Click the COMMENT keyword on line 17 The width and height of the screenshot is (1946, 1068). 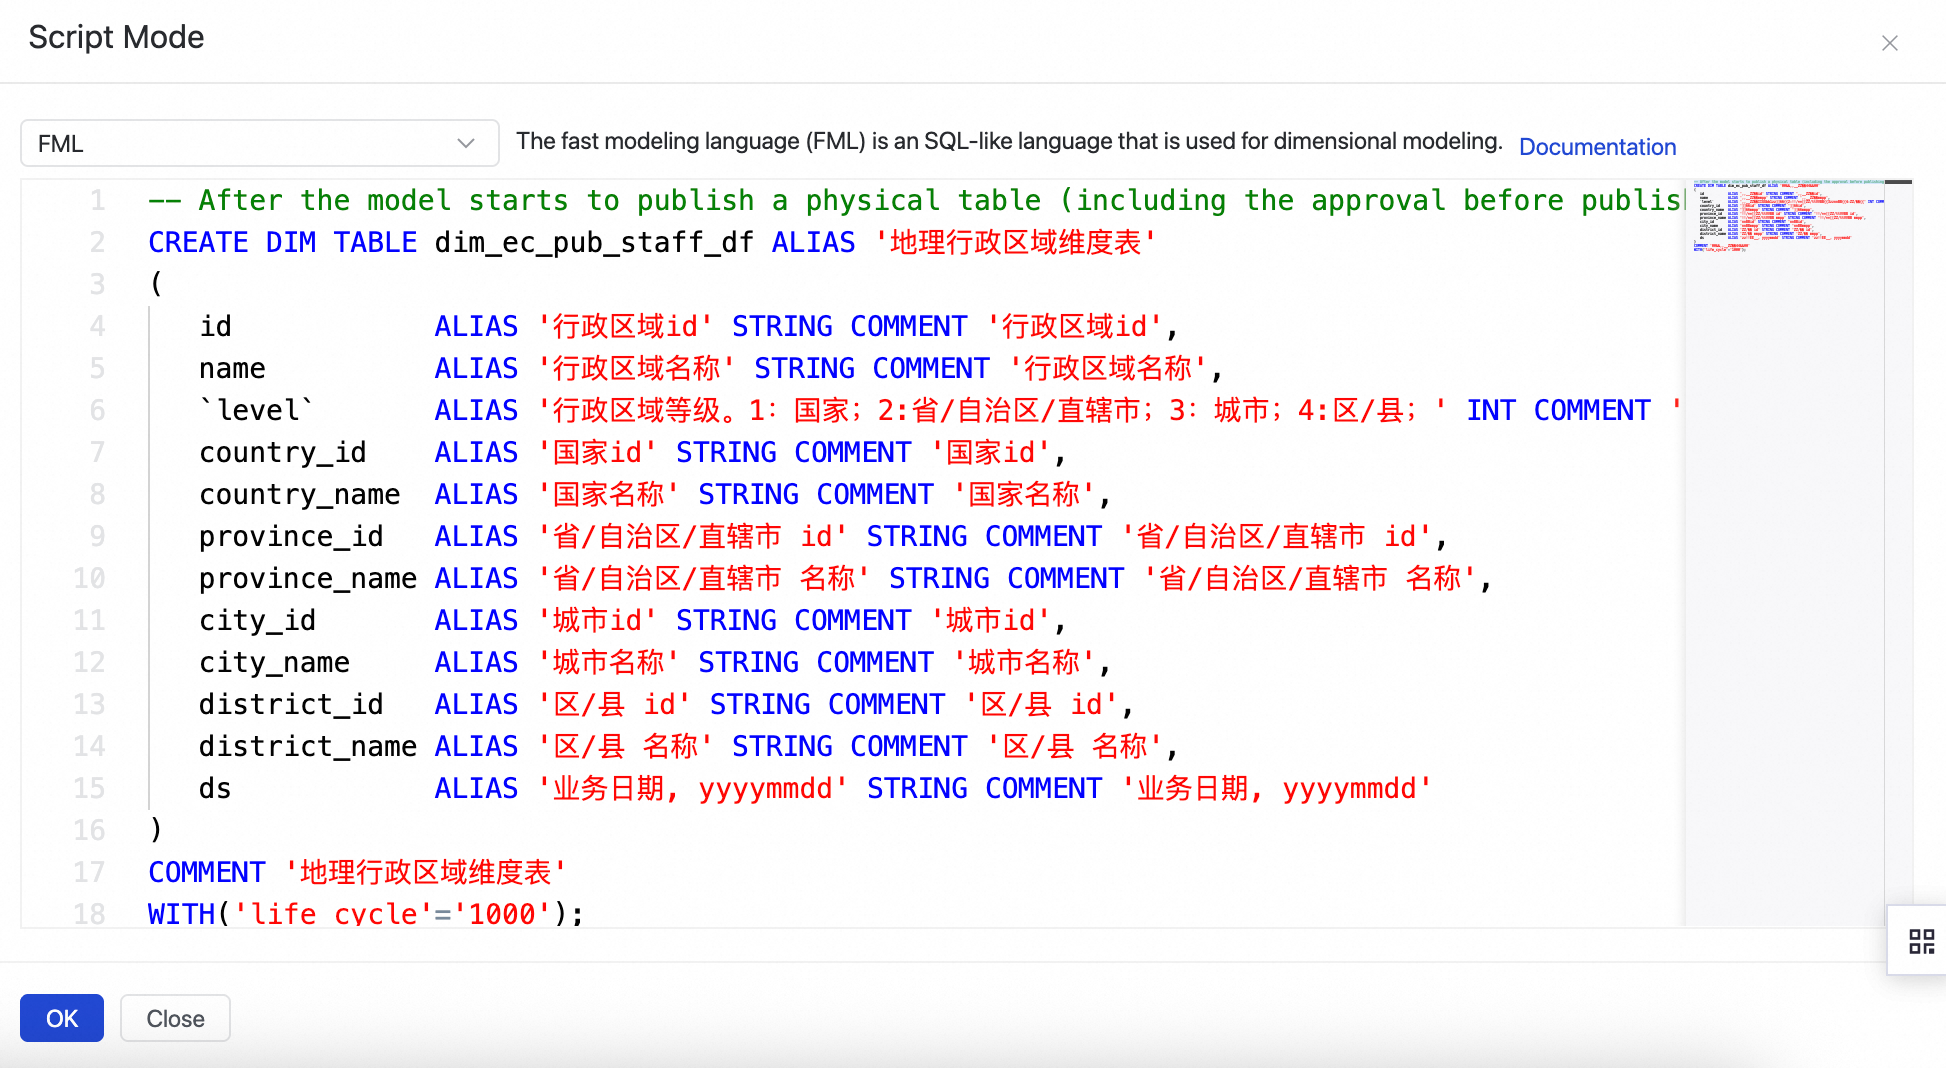point(207,872)
